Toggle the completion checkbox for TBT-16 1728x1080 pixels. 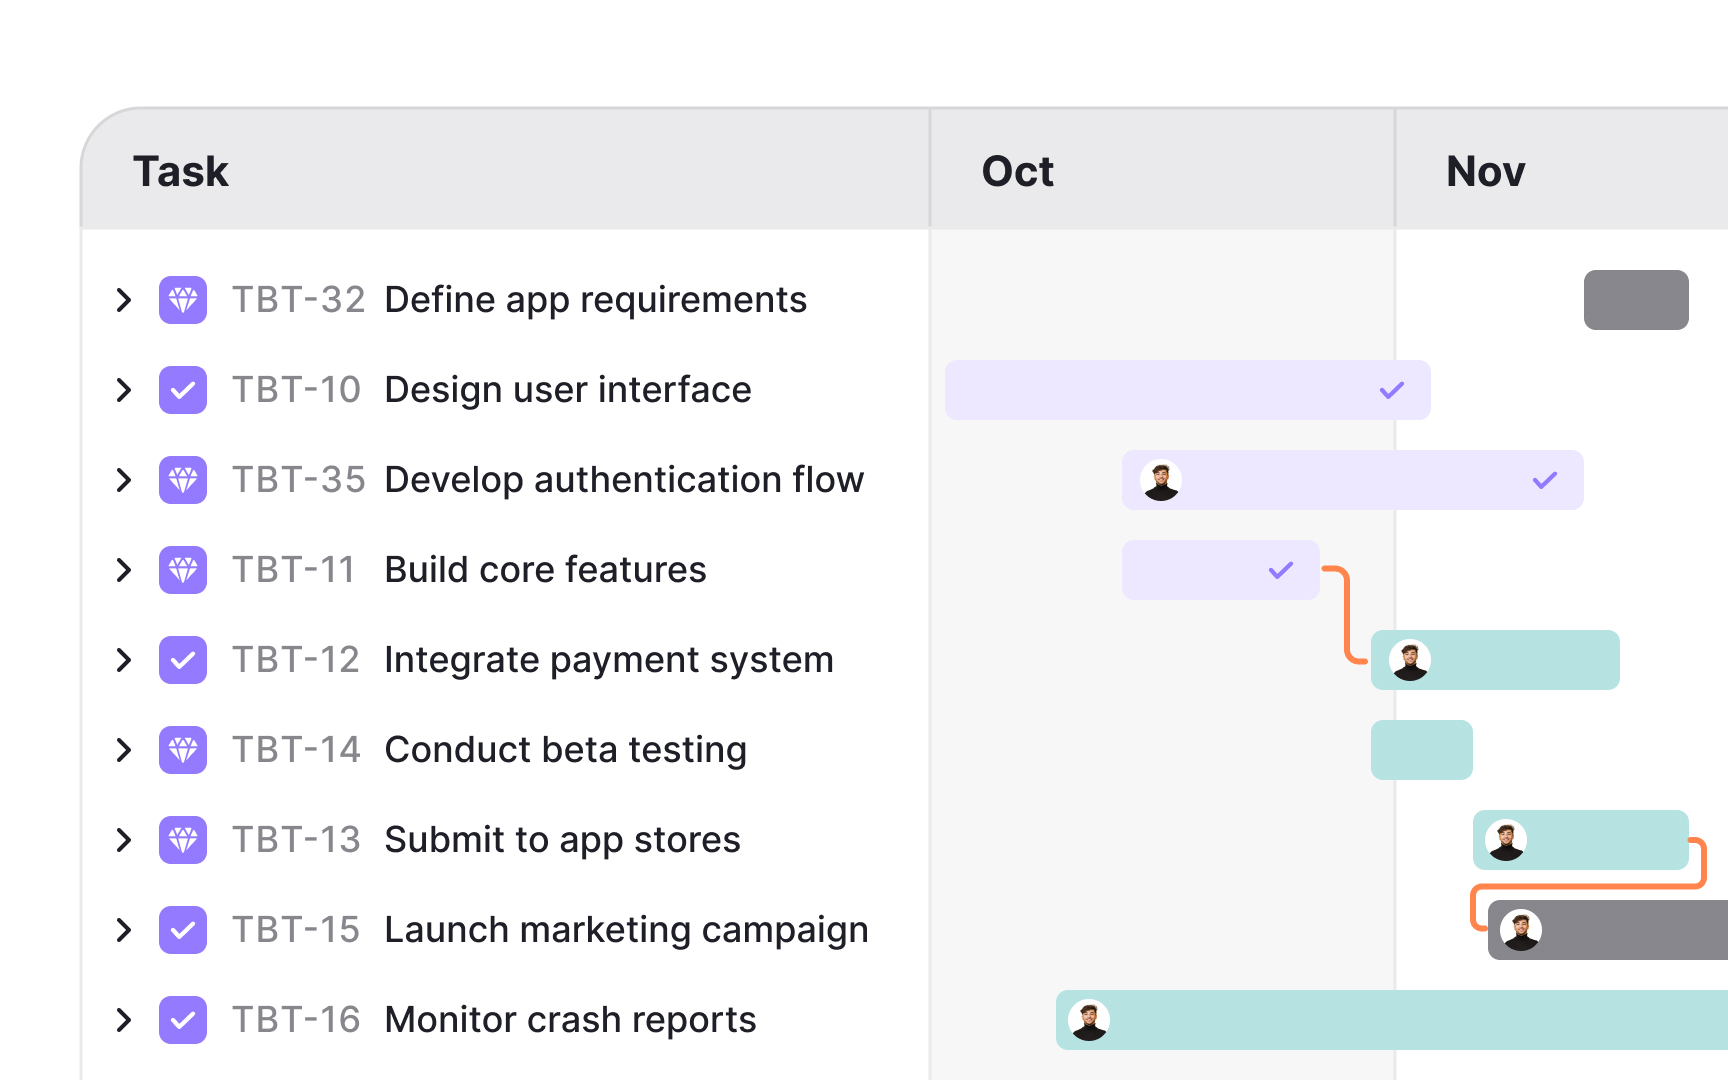coord(183,1019)
